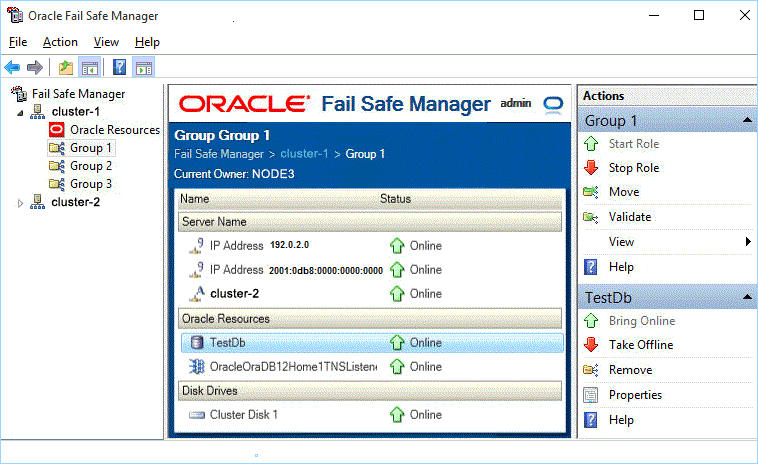Click the Cluster Disk 1 drive icon
Viewport: 758px width, 464px height.
197,415
